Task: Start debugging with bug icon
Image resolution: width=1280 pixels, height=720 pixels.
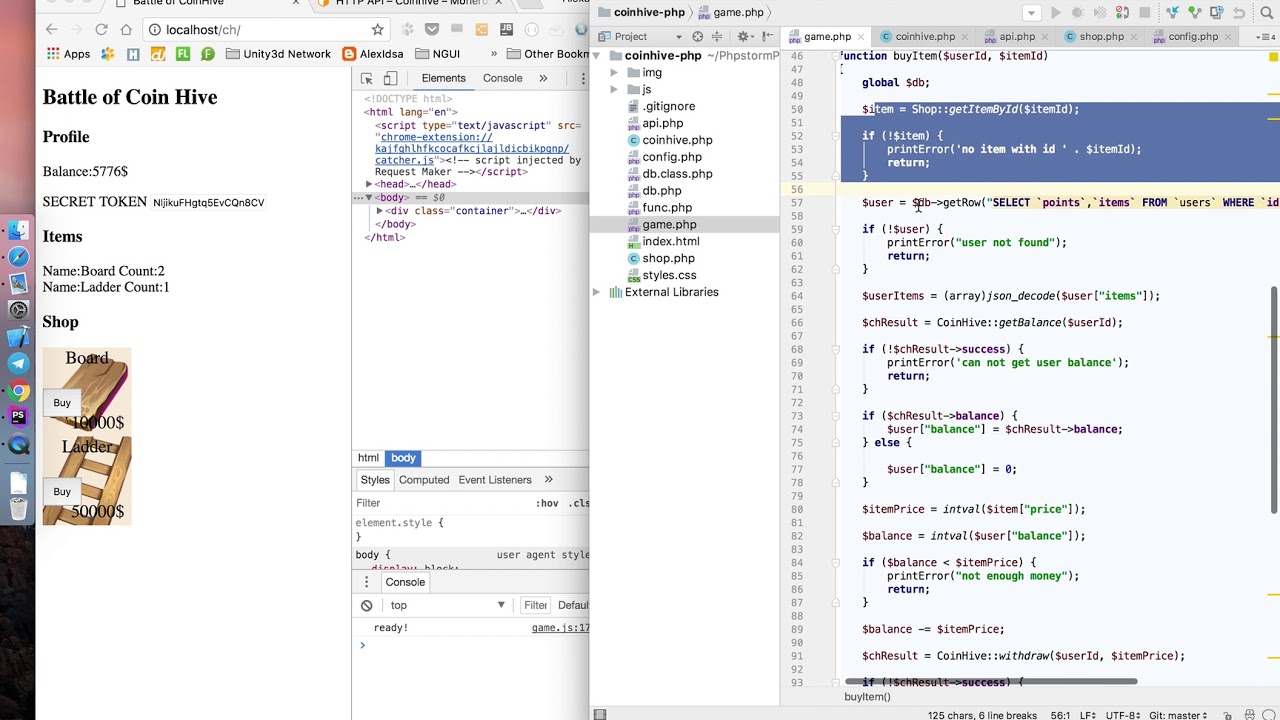Action: click(x=1078, y=13)
